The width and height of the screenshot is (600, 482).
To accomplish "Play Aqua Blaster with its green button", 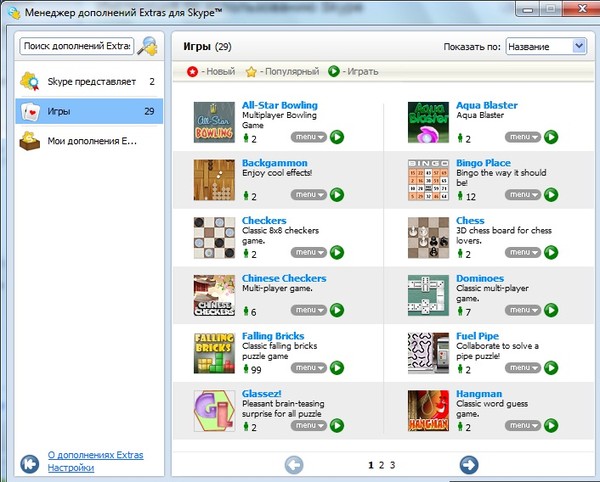I will 551,137.
